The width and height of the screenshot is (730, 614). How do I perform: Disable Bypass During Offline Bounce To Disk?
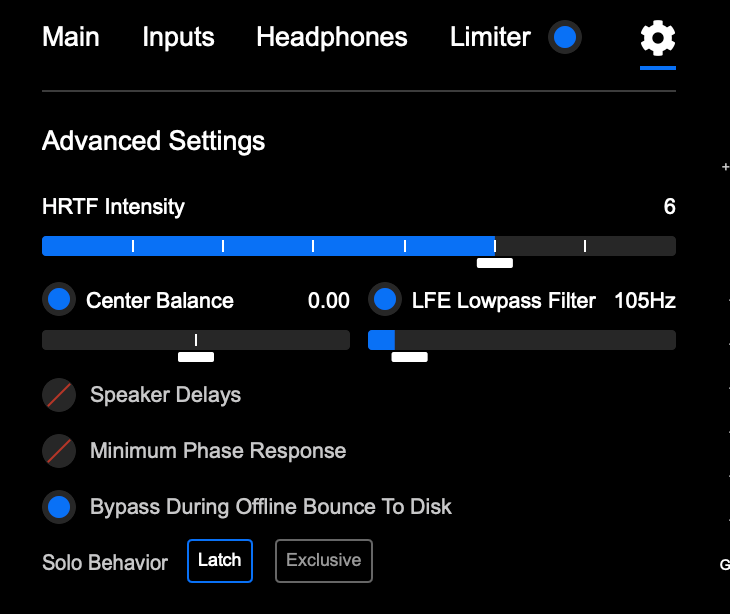coord(60,507)
